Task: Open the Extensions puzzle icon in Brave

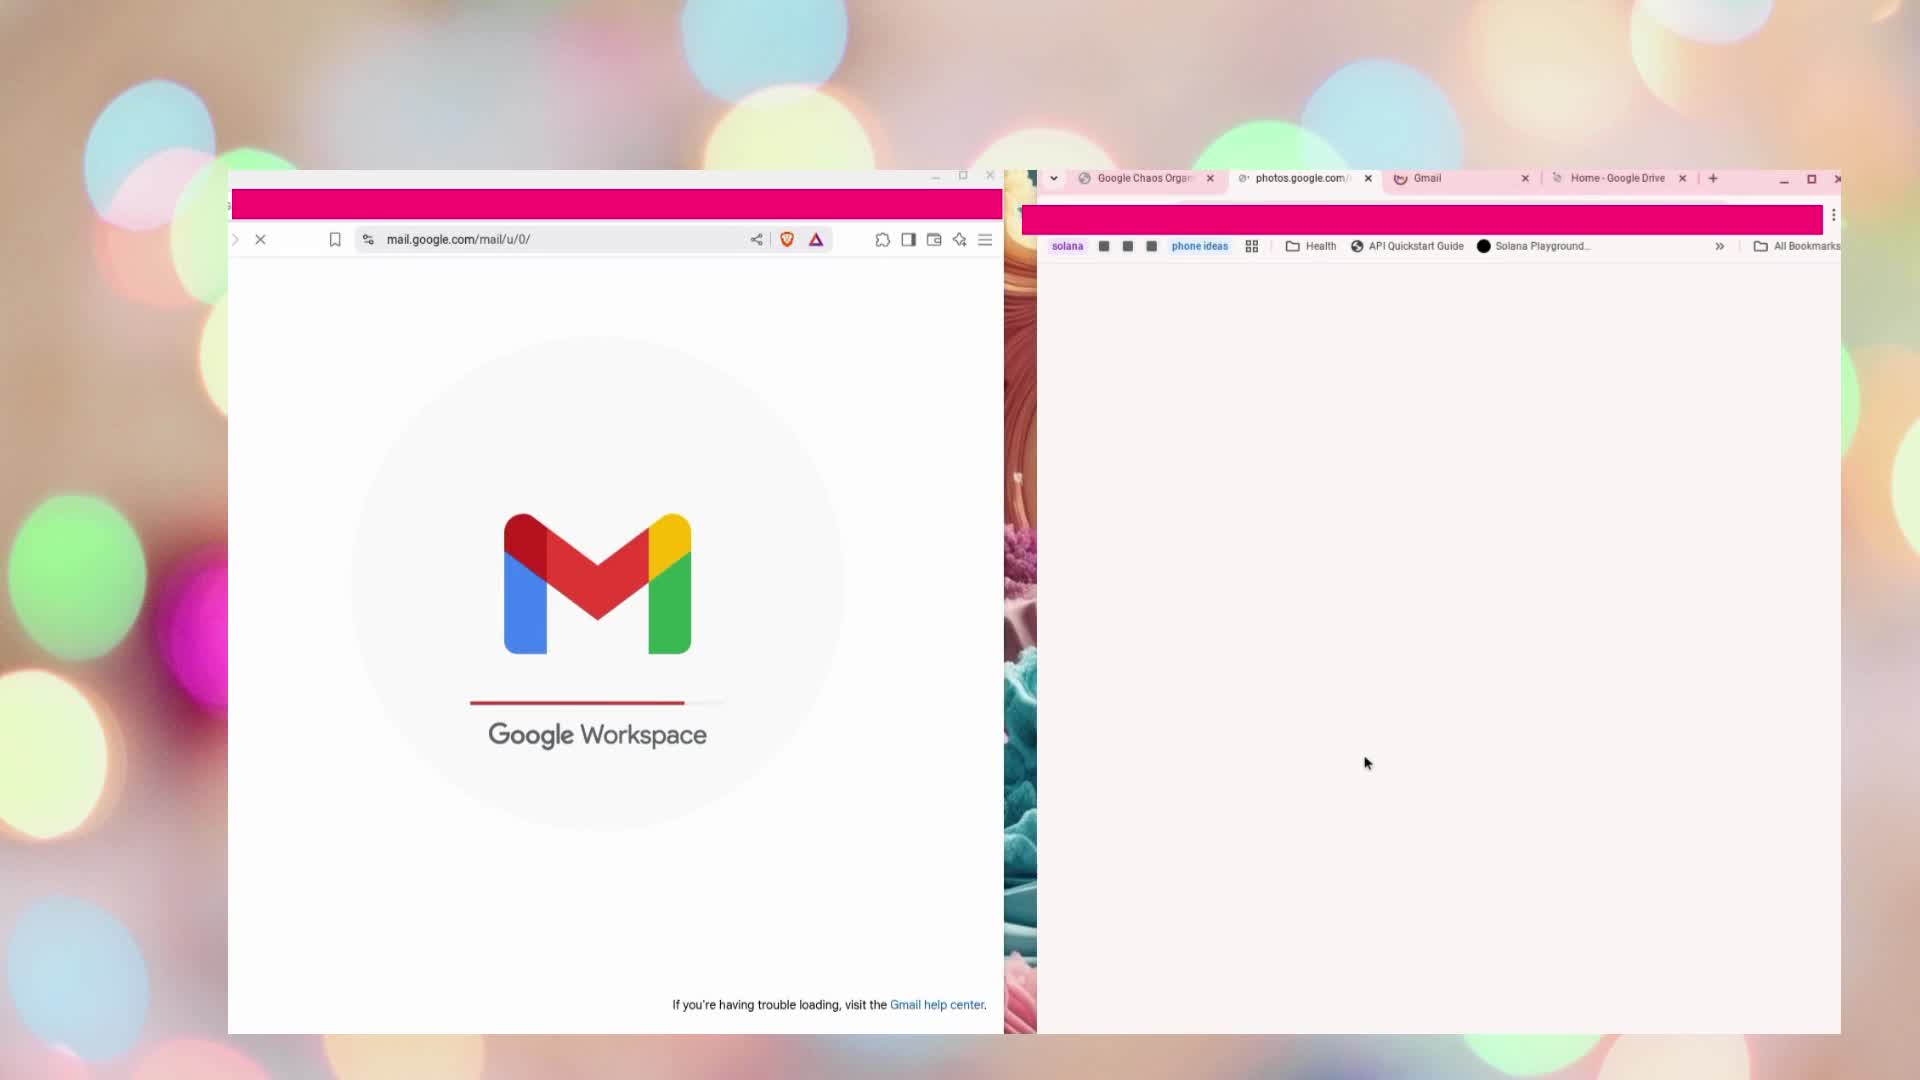Action: (882, 240)
